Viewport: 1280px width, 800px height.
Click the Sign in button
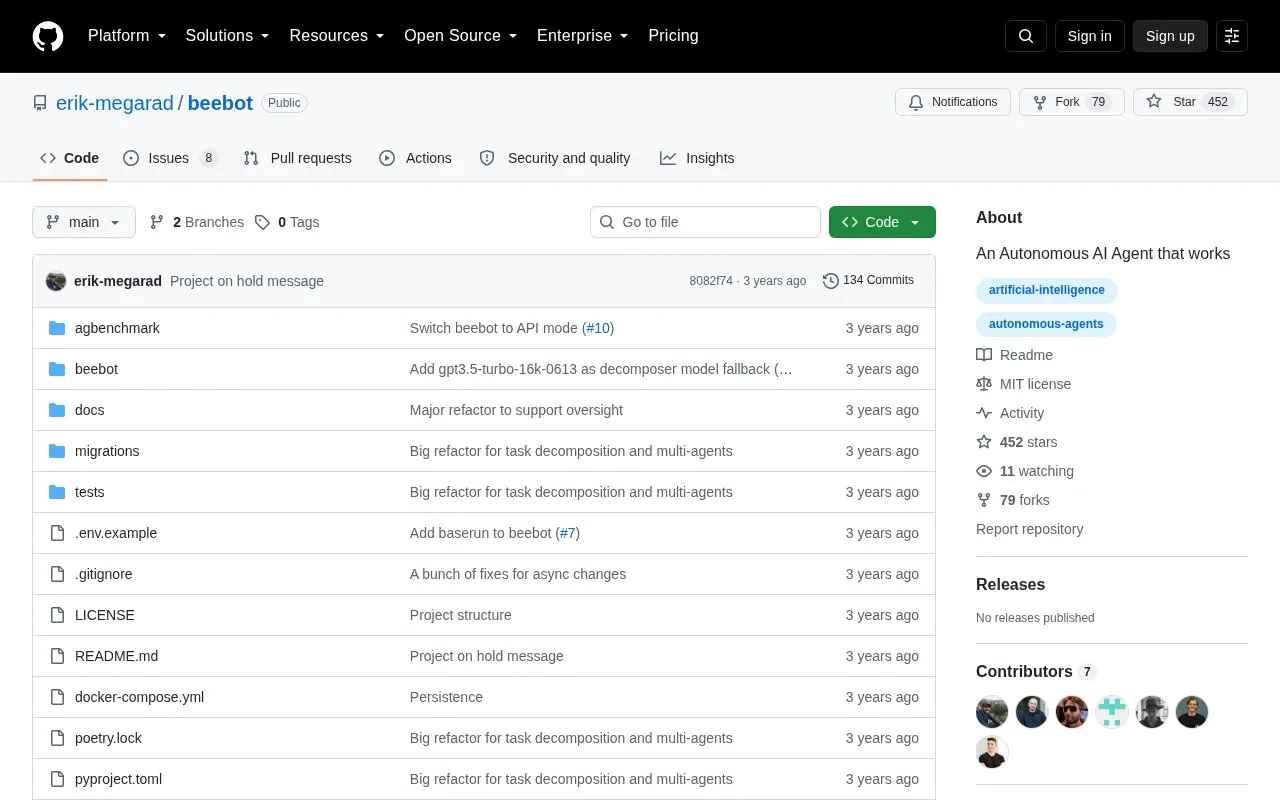(1089, 36)
